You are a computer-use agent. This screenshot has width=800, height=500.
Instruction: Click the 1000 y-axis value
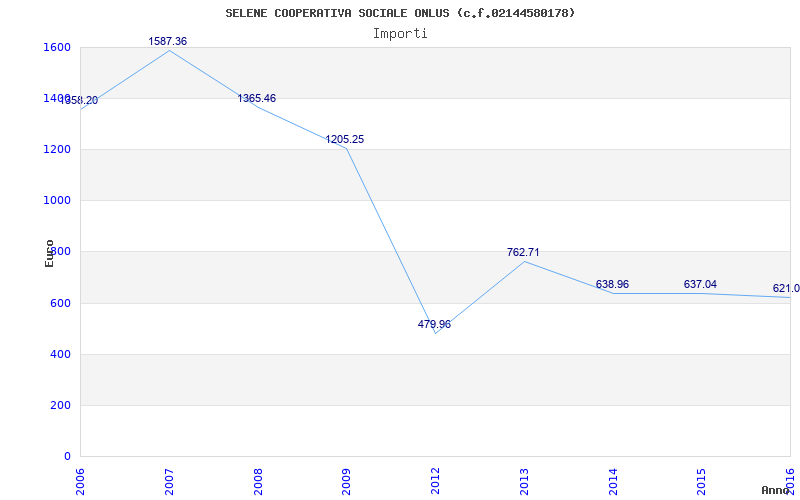pyautogui.click(x=58, y=201)
